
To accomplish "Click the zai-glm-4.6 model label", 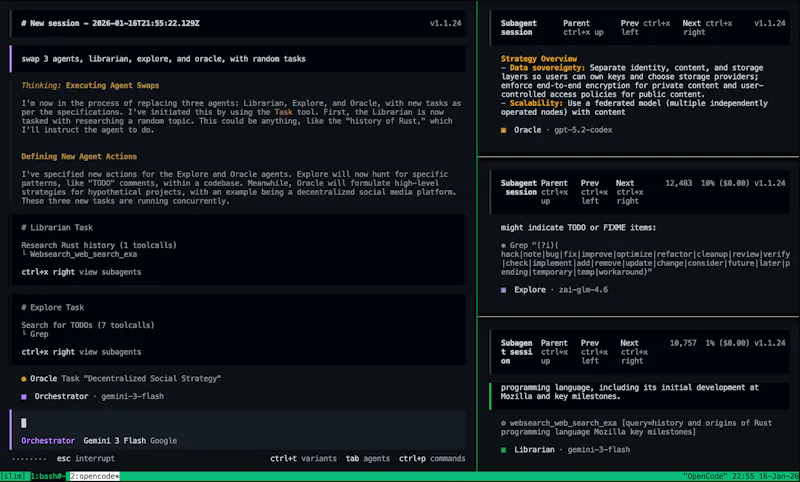I will (x=583, y=290).
